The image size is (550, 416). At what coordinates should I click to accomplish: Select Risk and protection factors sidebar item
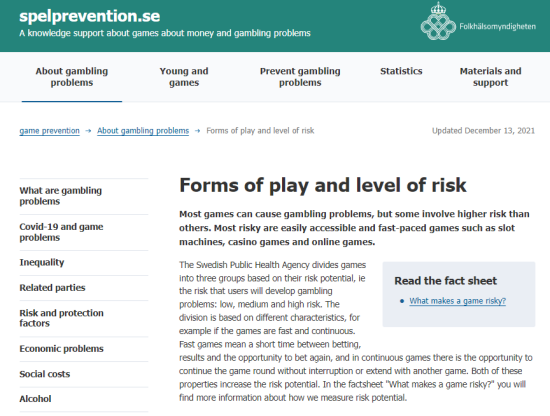click(x=83, y=318)
